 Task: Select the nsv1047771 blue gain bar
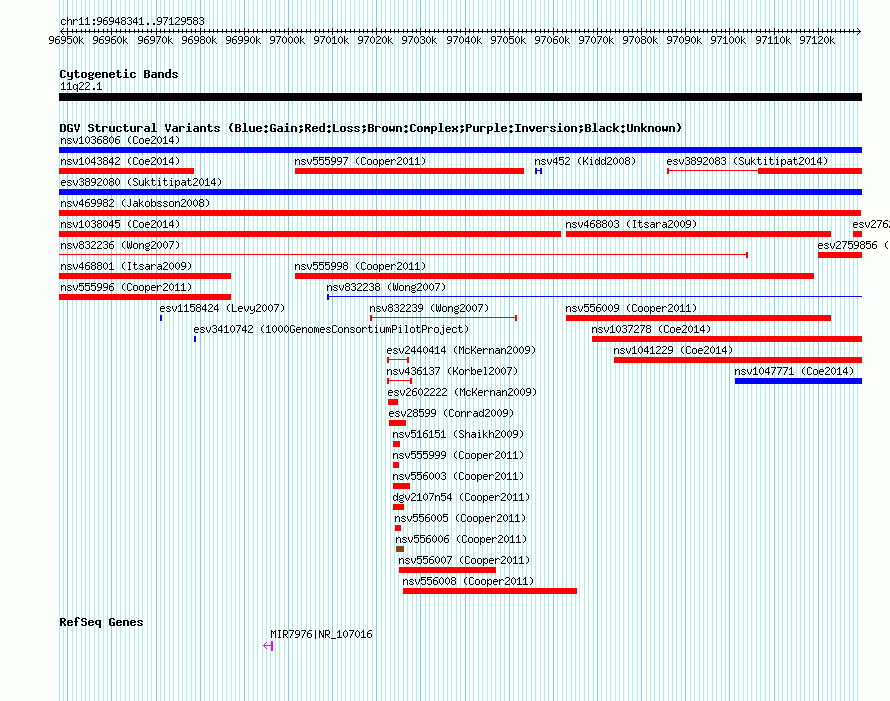tap(799, 381)
